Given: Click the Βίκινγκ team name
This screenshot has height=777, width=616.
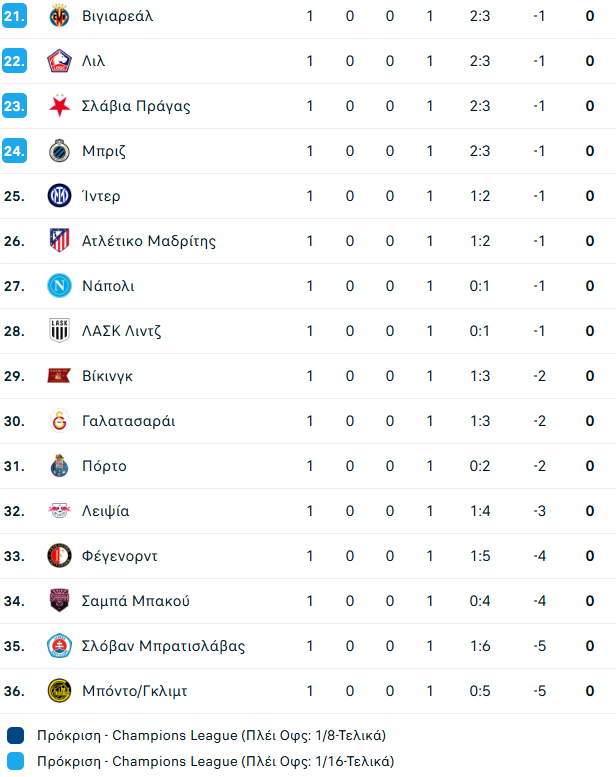Looking at the screenshot, I should (108, 376).
